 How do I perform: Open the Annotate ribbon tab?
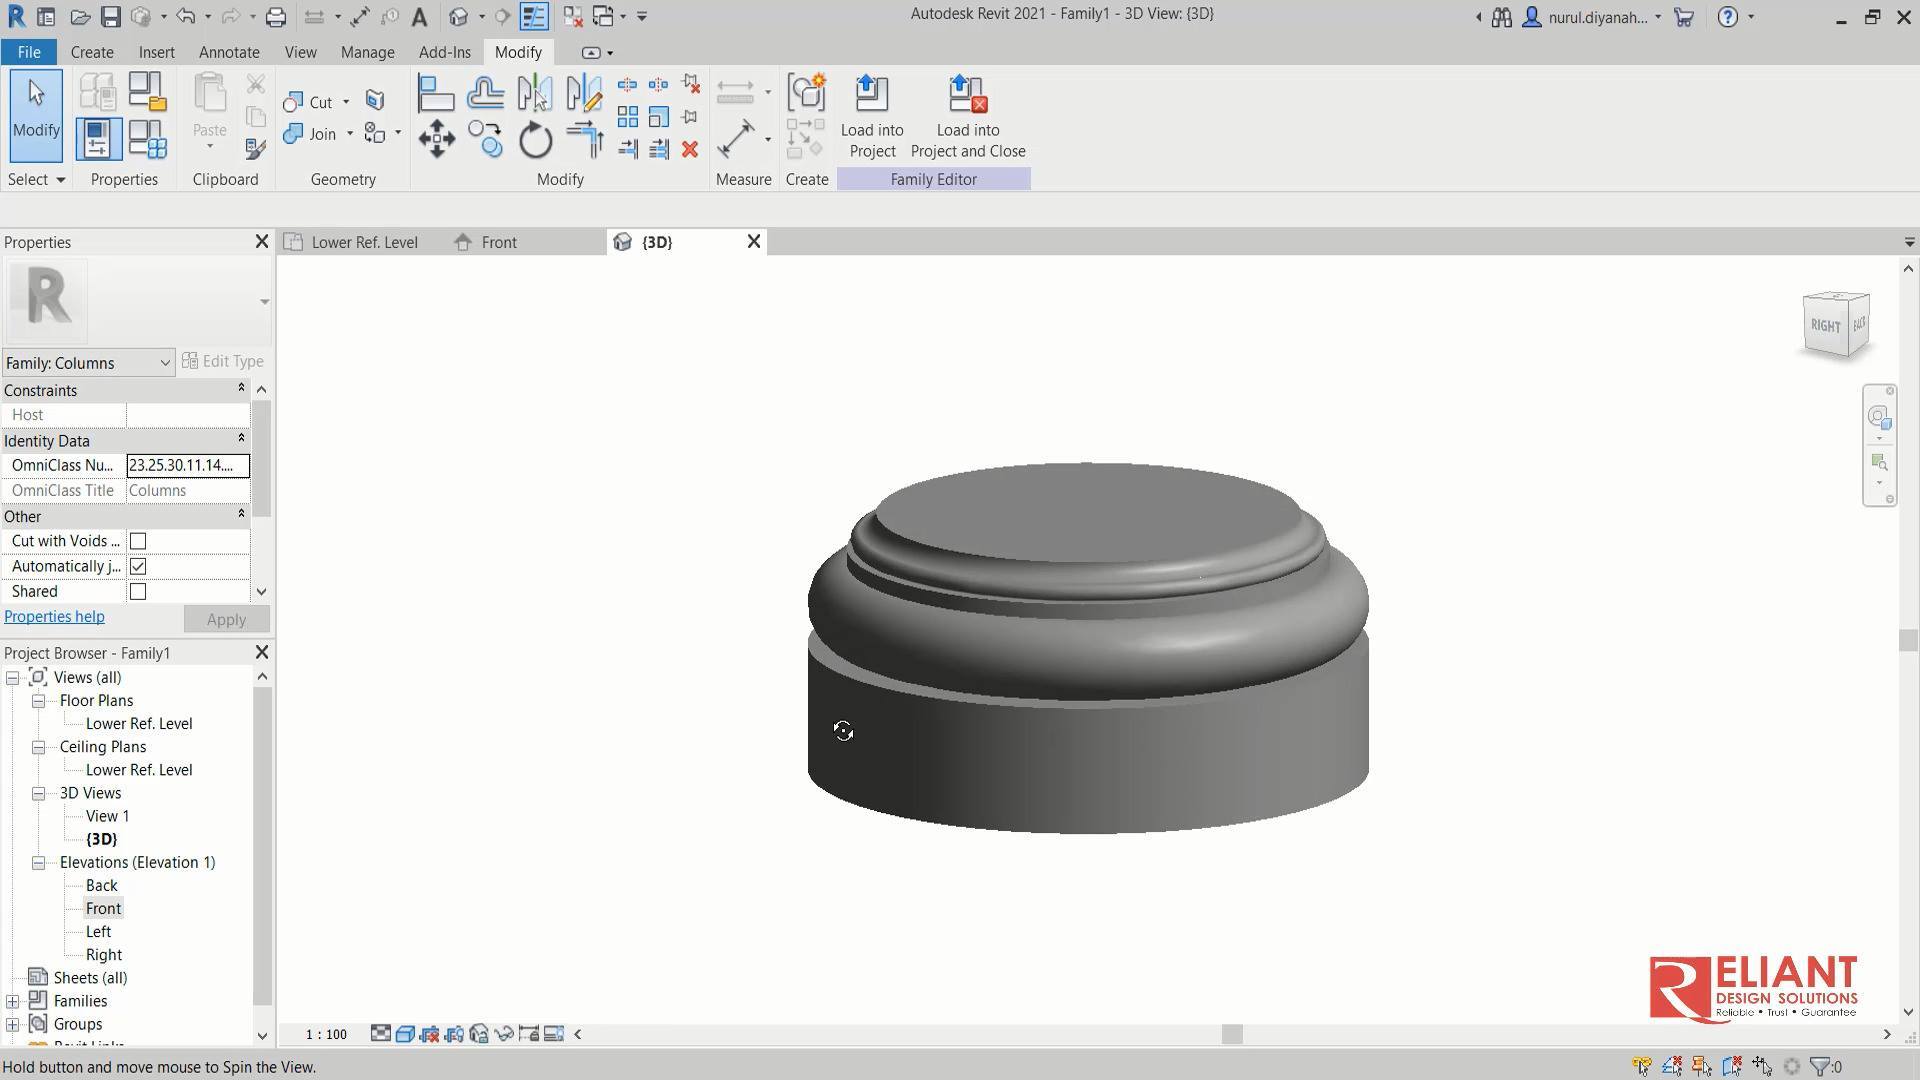tap(229, 52)
